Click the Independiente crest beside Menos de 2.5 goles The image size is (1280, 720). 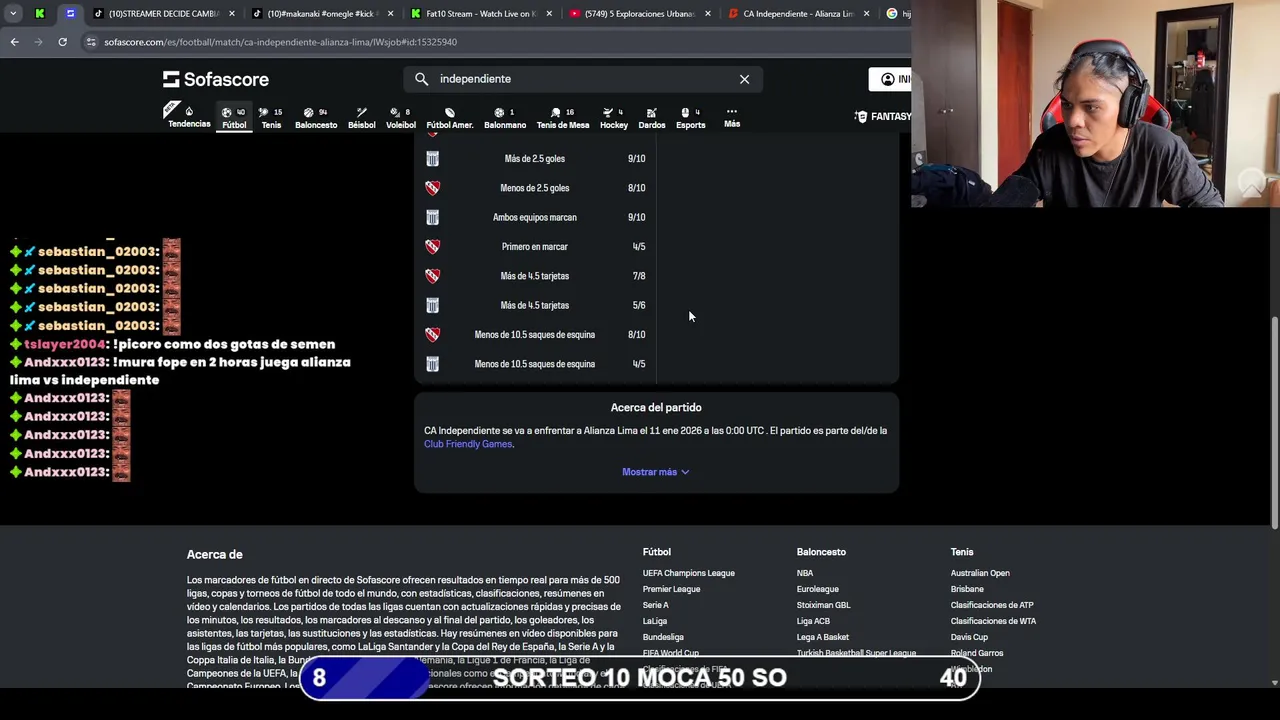432,188
